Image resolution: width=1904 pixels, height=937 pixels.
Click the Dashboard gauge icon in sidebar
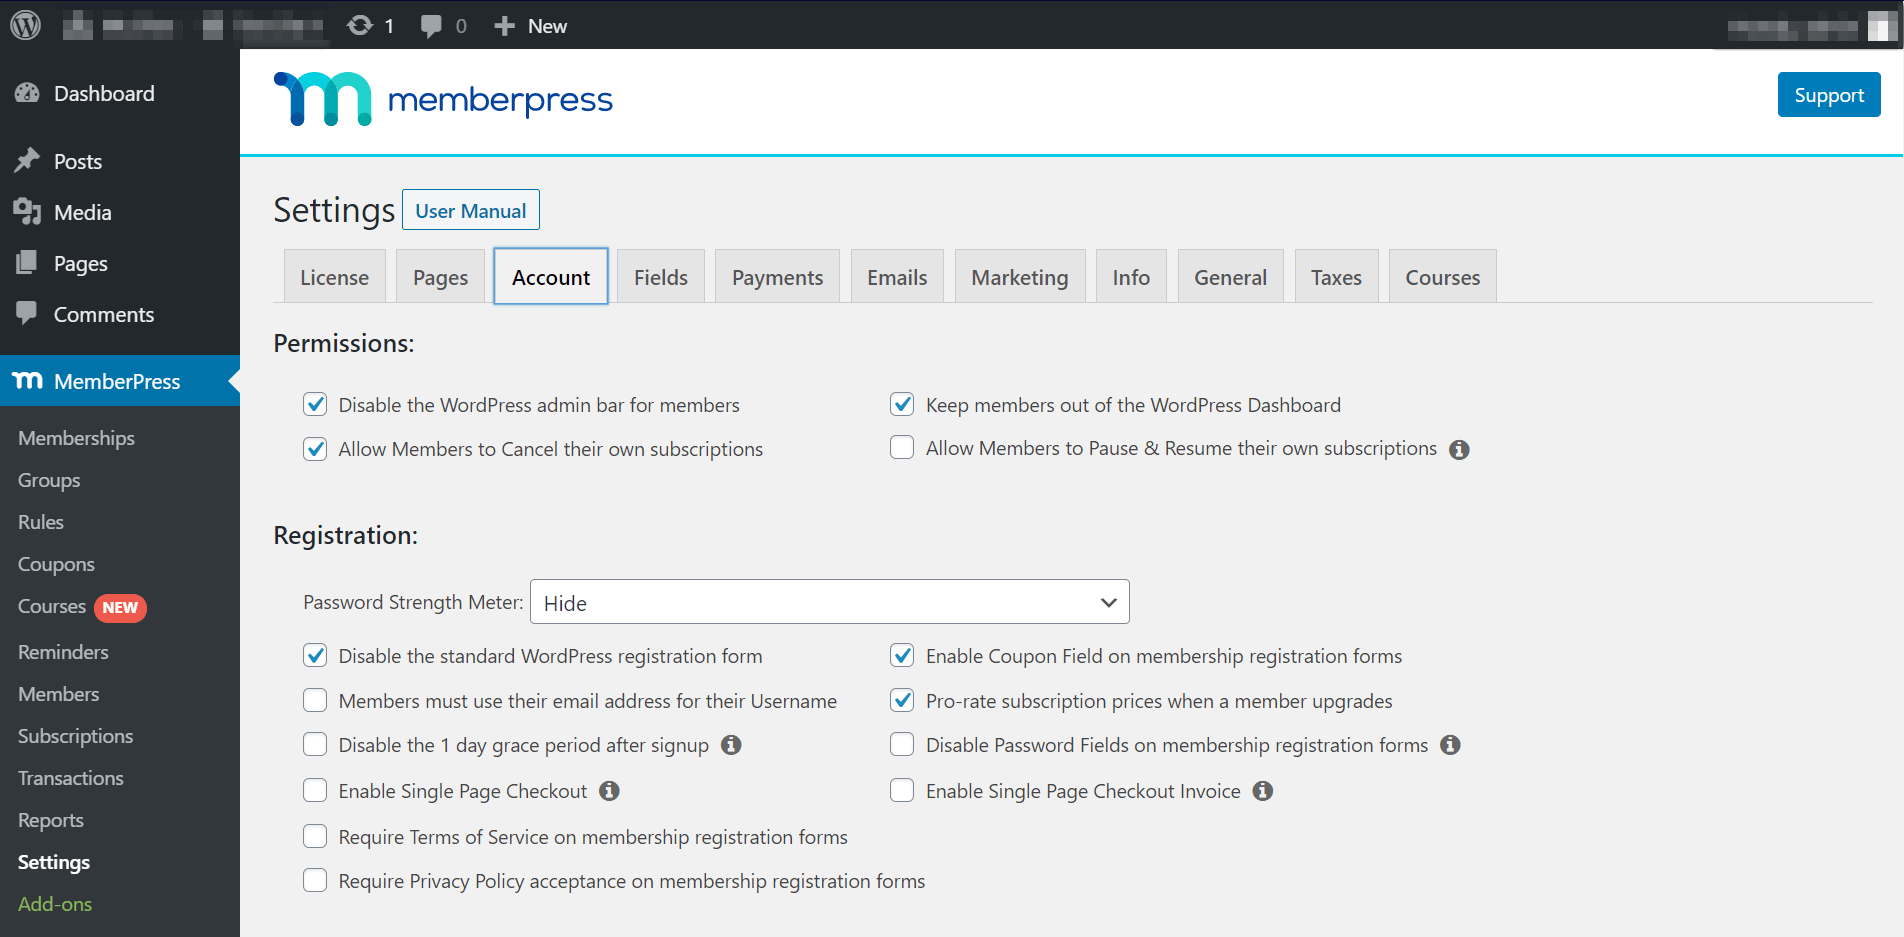click(x=27, y=93)
